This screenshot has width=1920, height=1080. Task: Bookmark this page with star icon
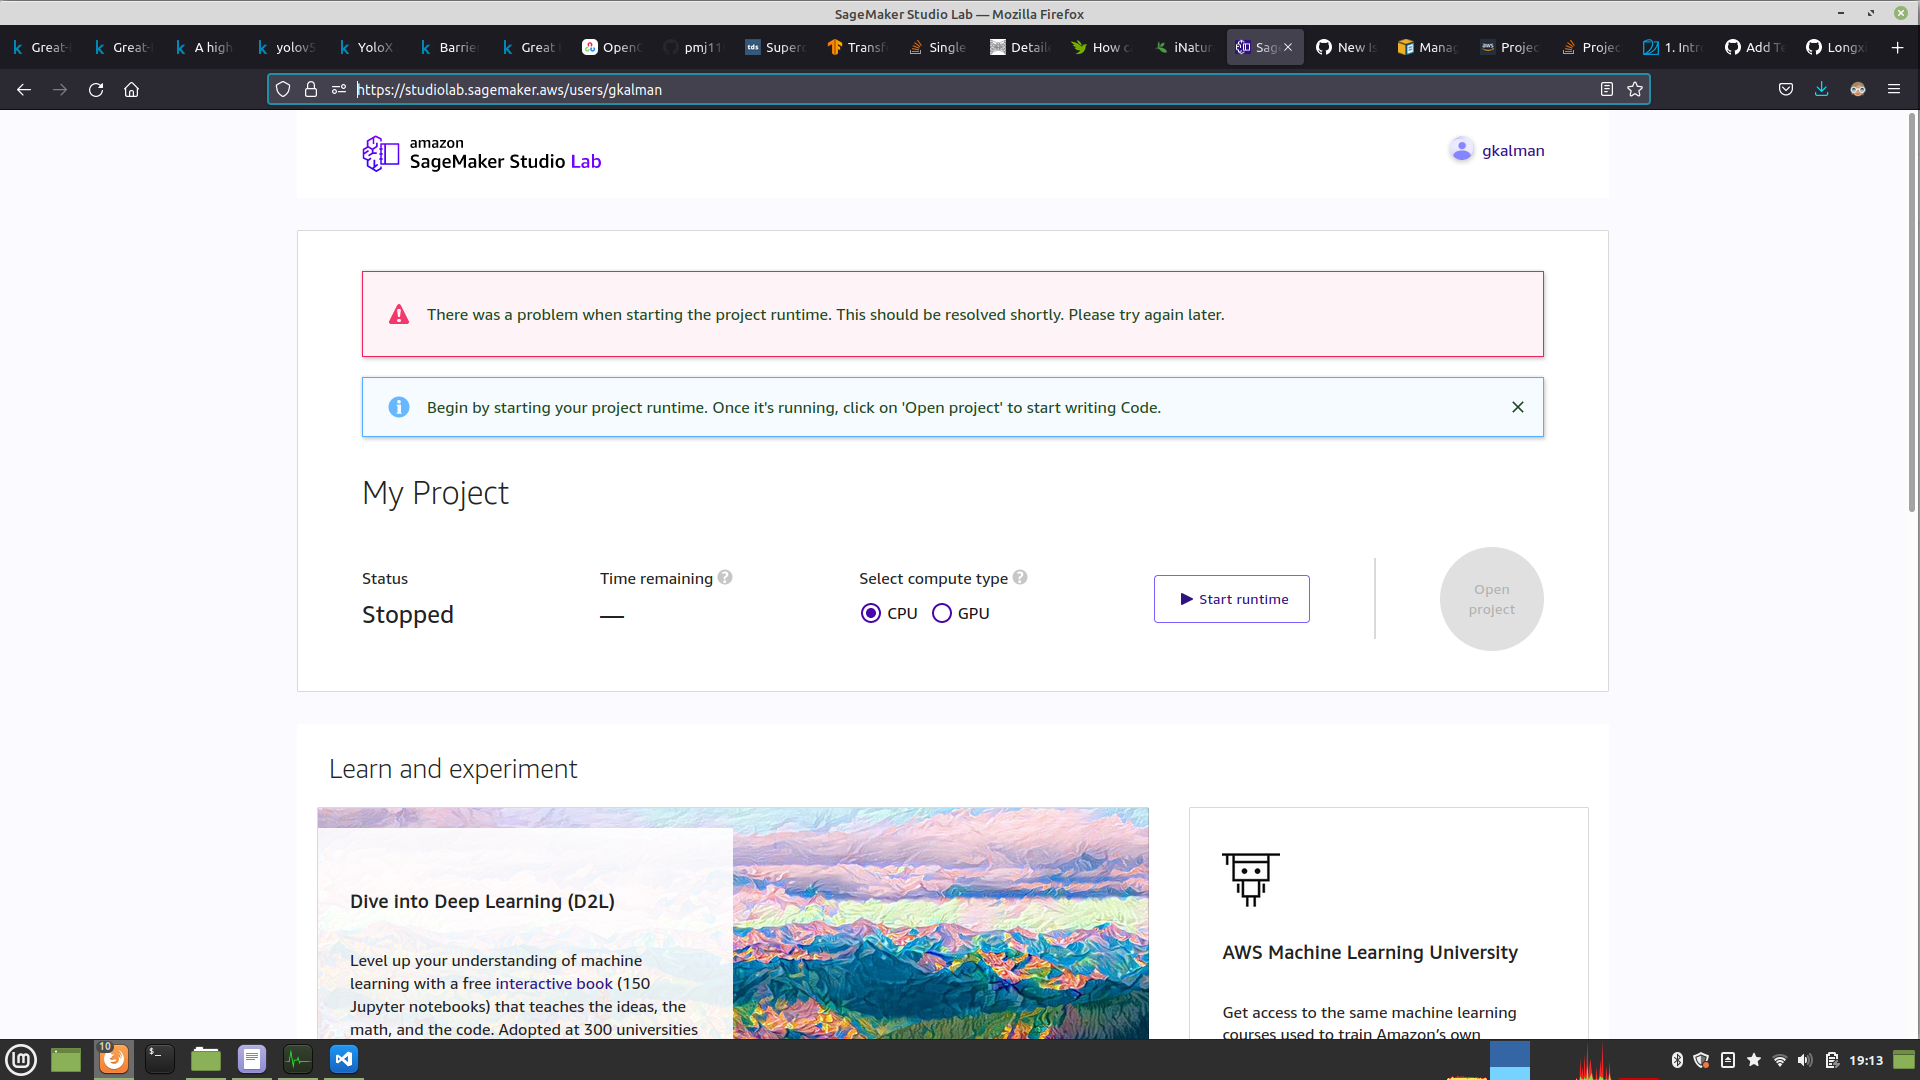(x=1635, y=89)
